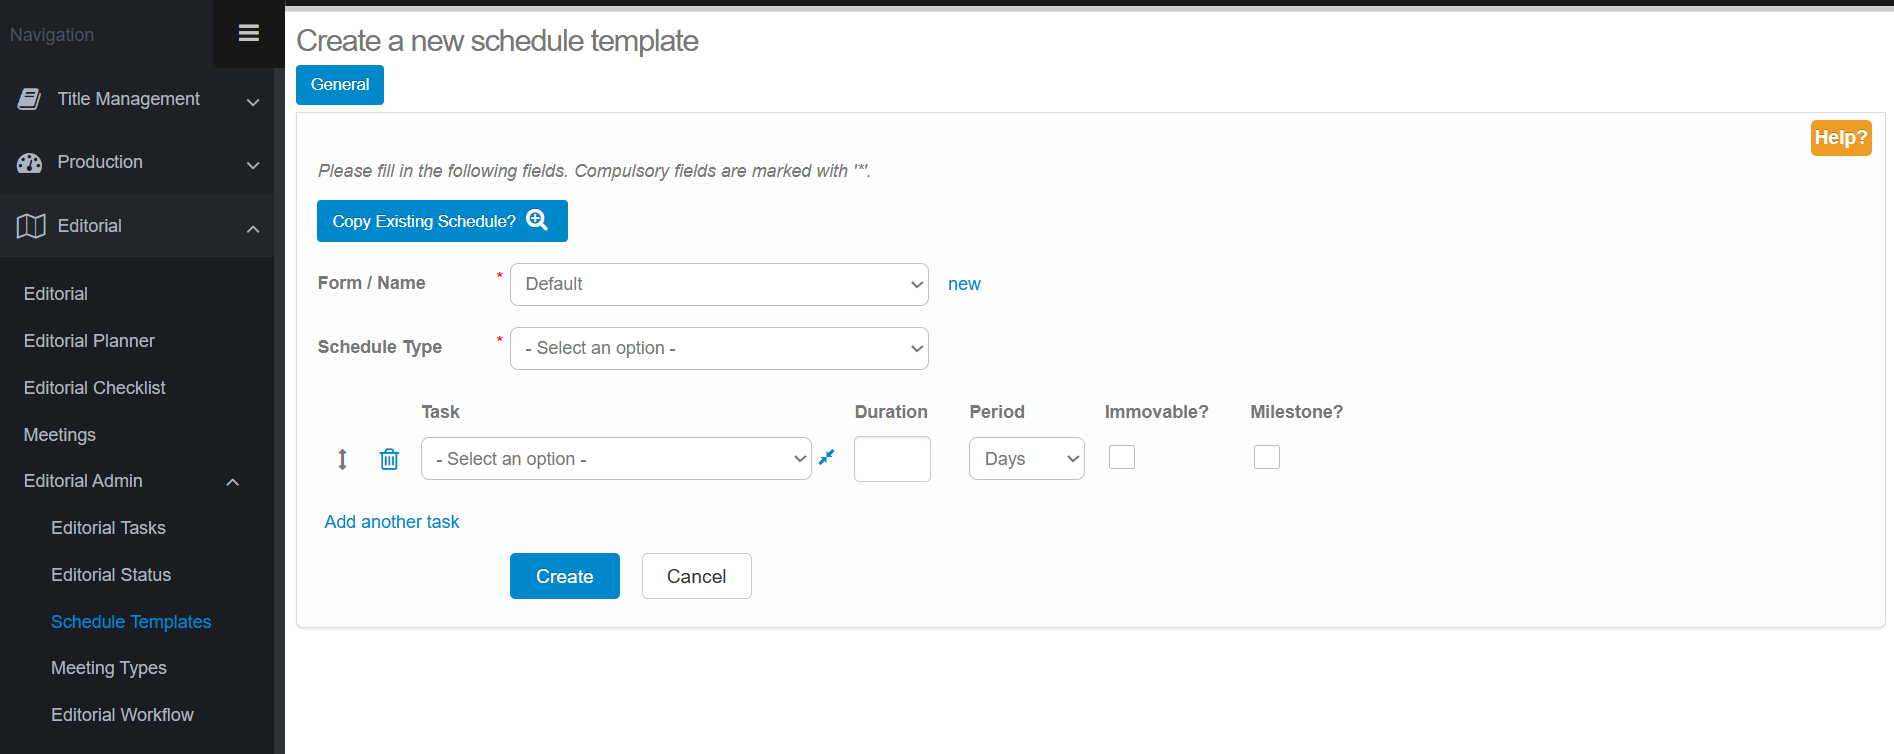Open the Task select dropdown

616,459
